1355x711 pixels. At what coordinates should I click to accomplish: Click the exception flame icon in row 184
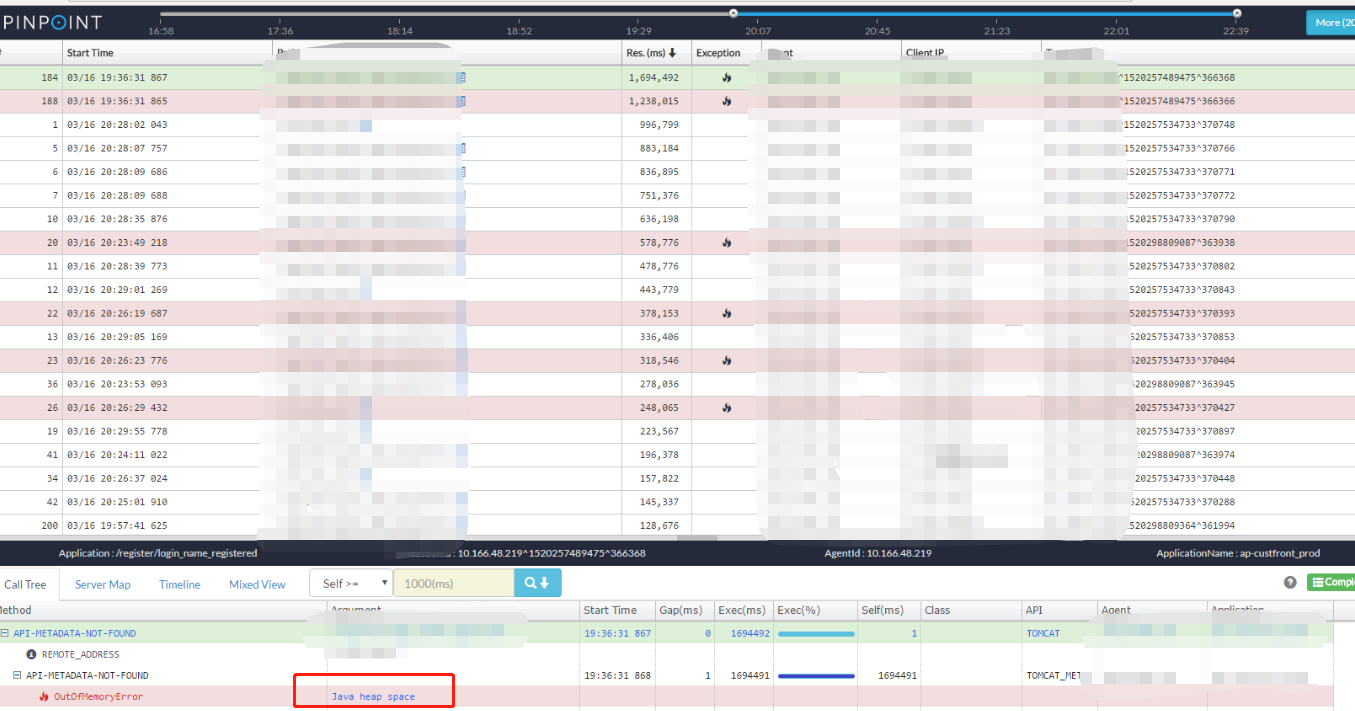pyautogui.click(x=726, y=77)
